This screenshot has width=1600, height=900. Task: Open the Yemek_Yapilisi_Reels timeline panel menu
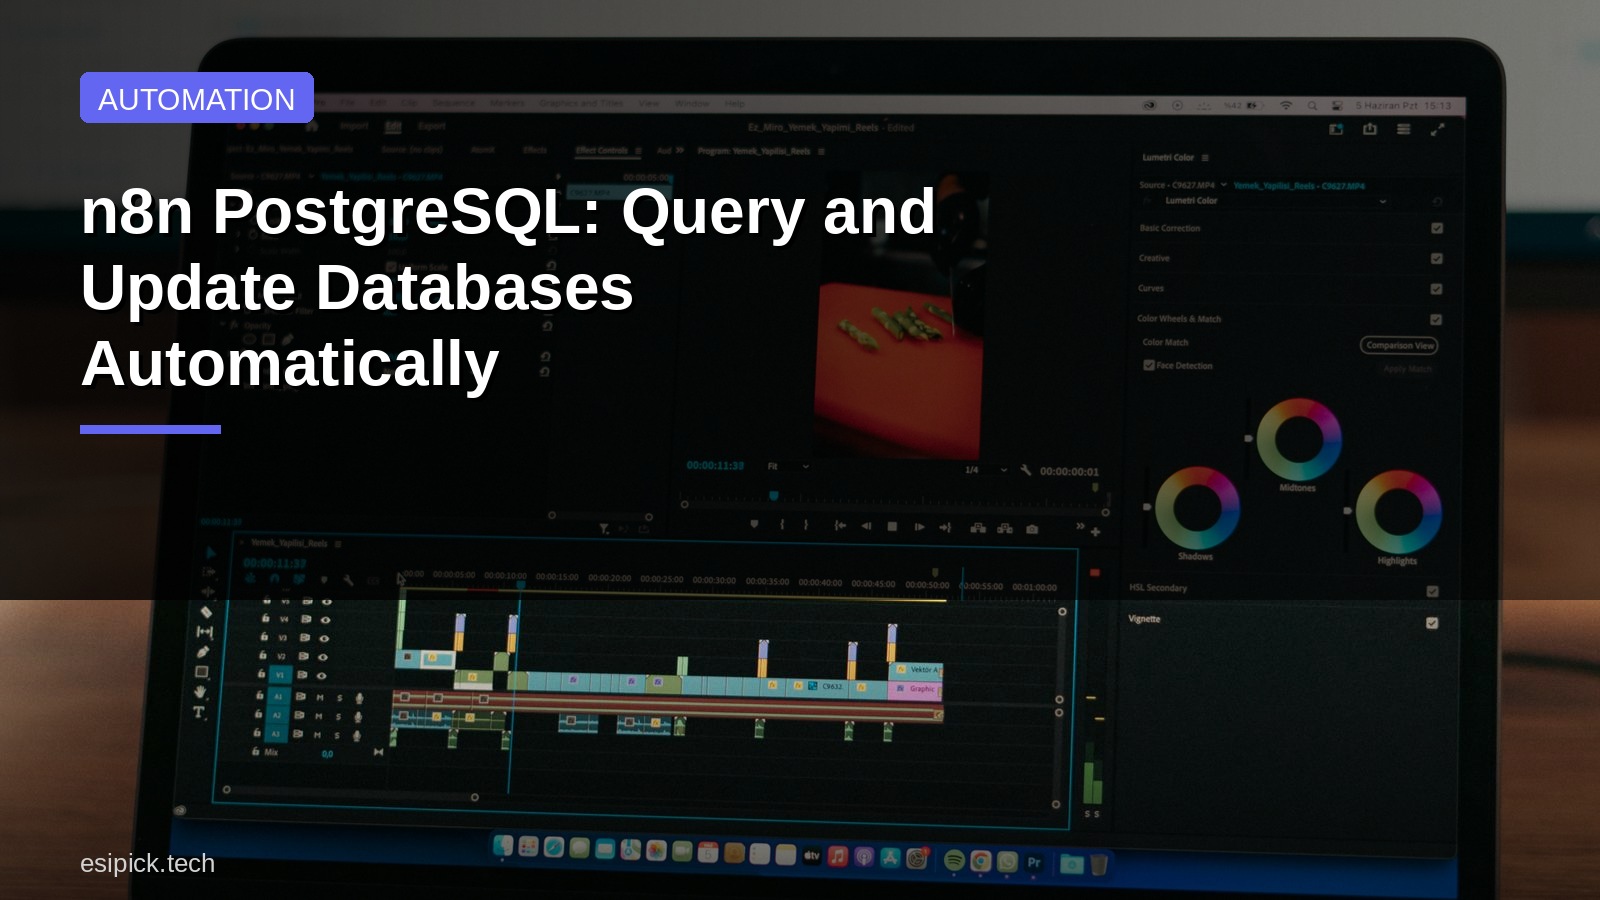(338, 544)
